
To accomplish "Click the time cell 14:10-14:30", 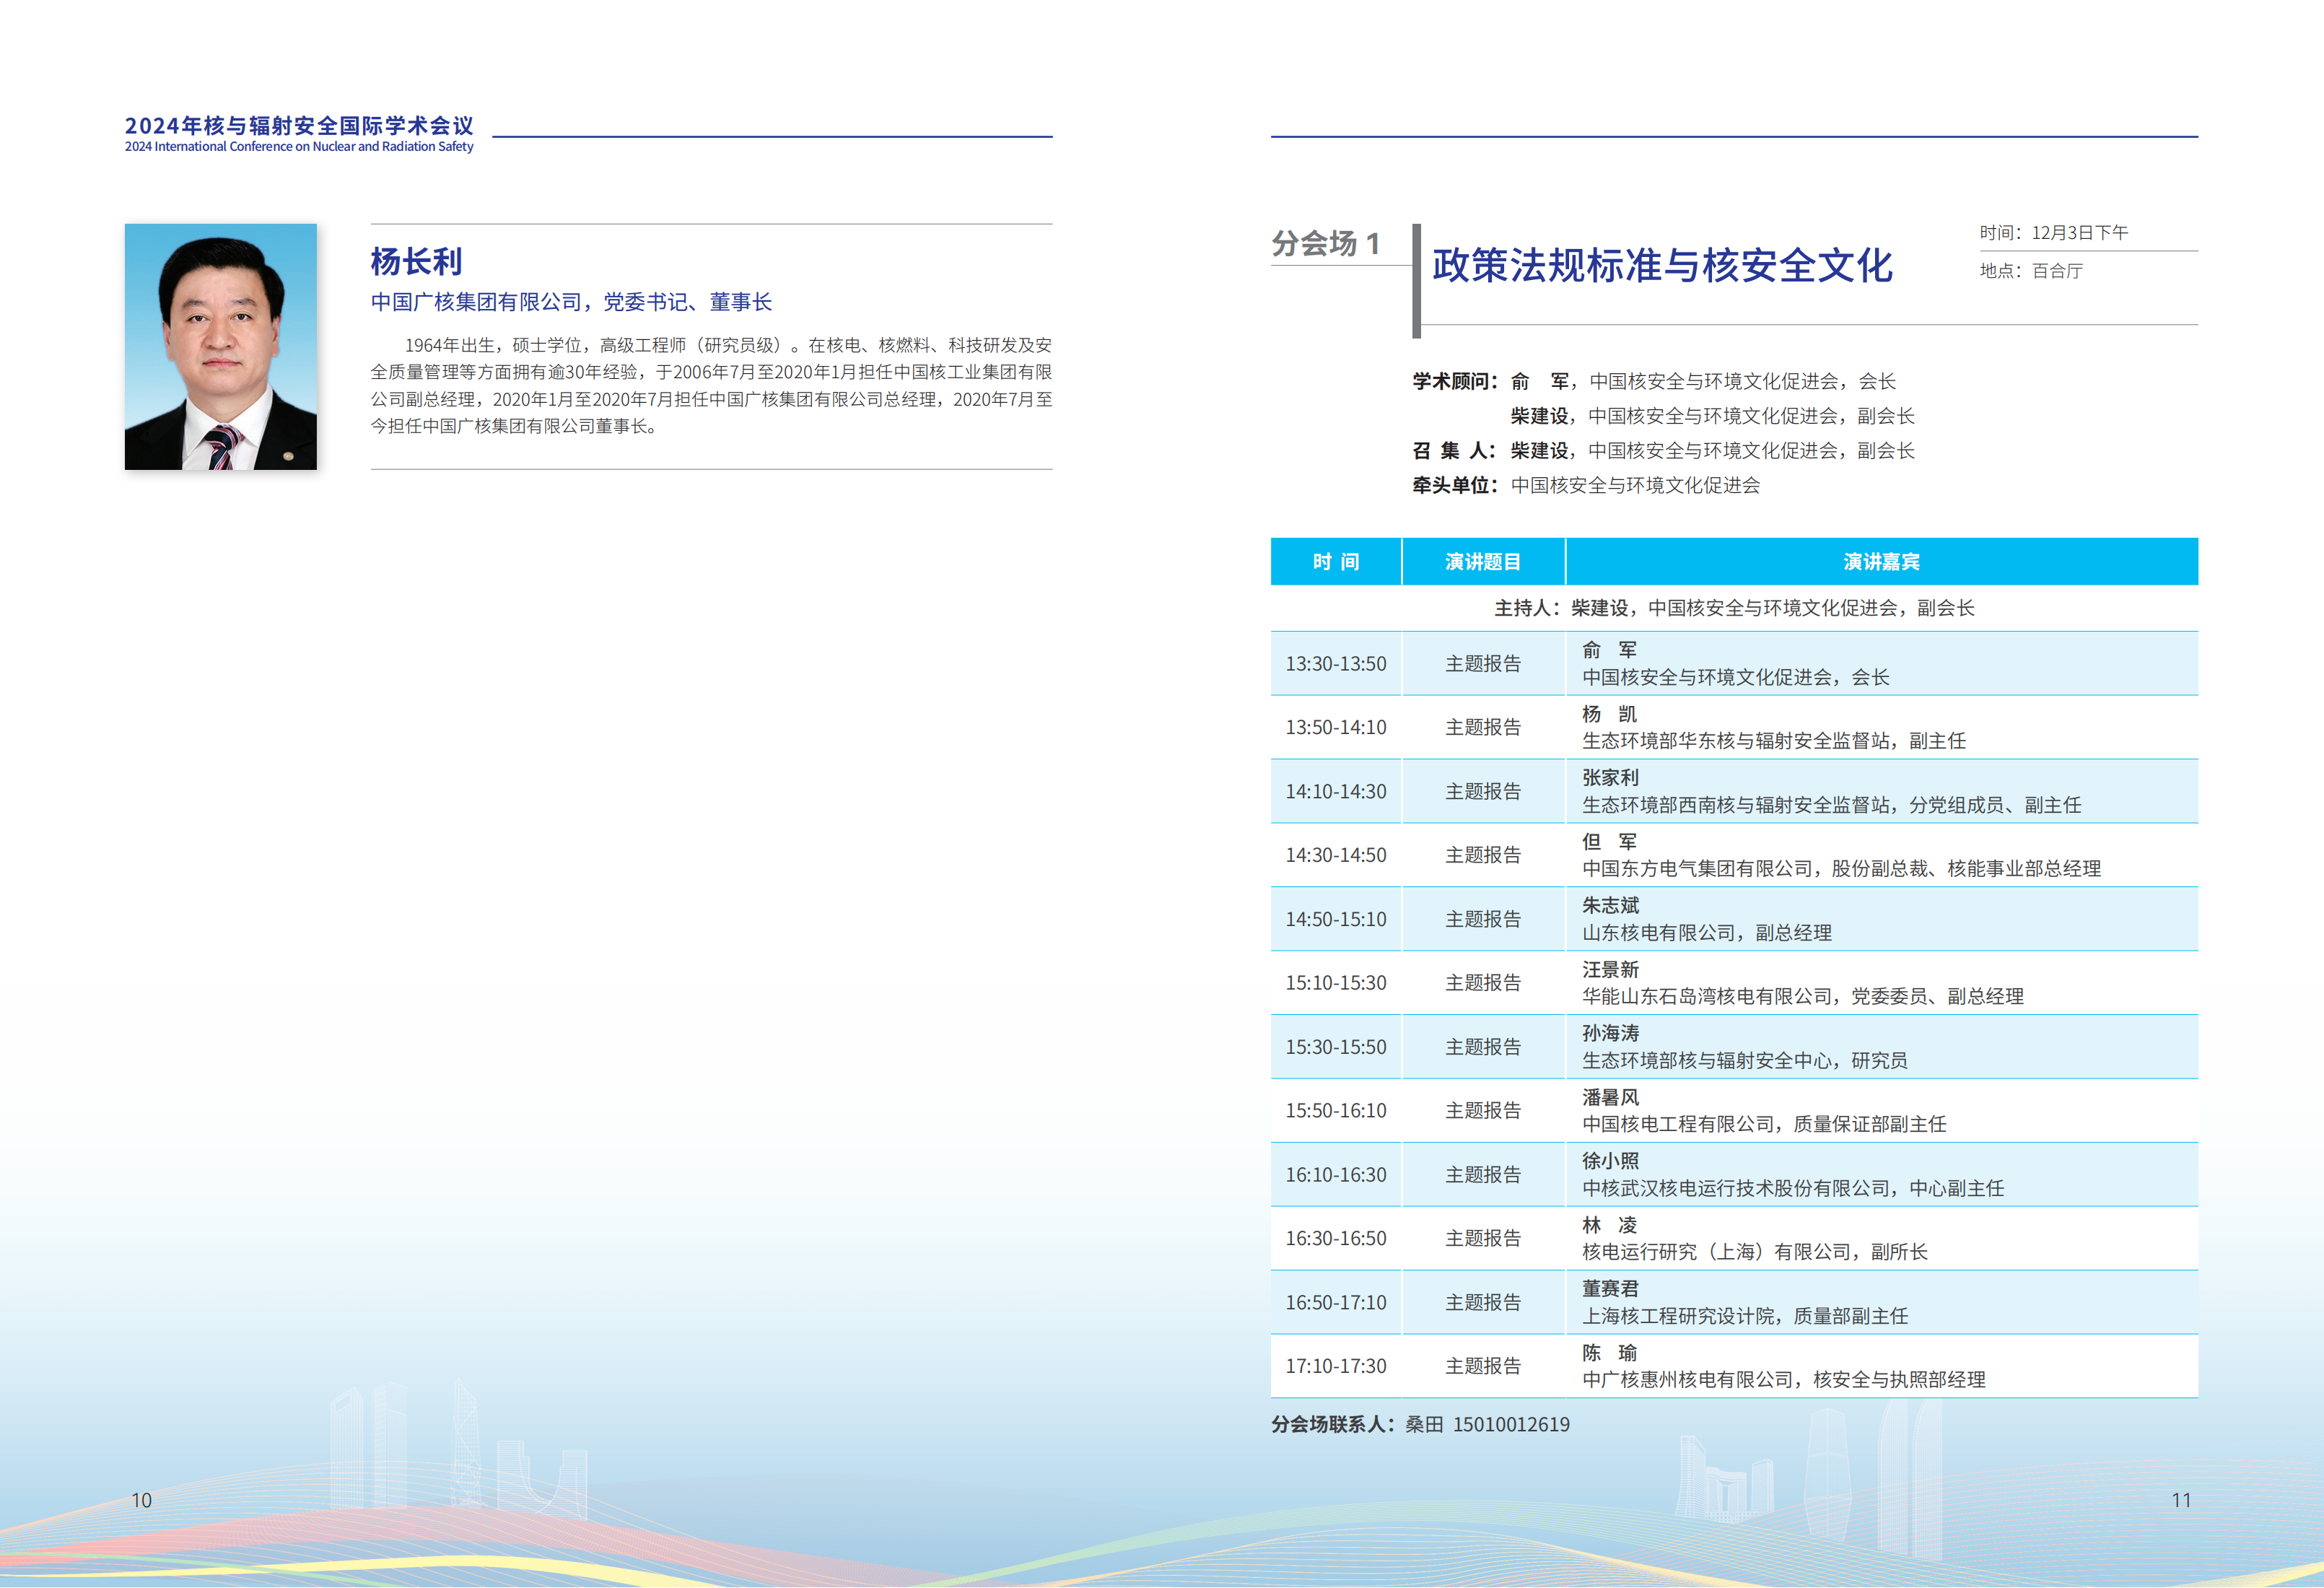I will tap(1336, 791).
